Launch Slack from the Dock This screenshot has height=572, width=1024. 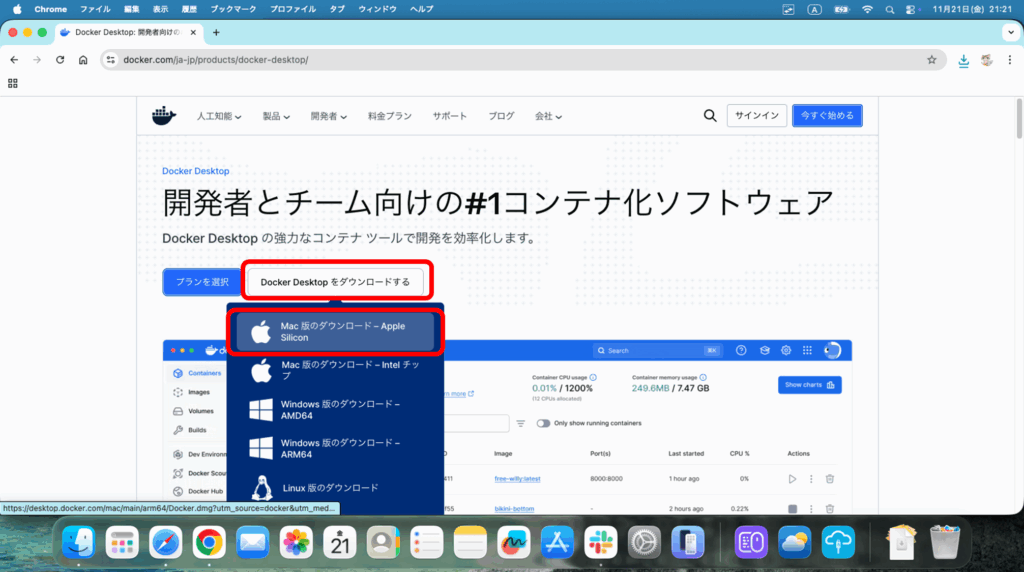click(x=601, y=543)
